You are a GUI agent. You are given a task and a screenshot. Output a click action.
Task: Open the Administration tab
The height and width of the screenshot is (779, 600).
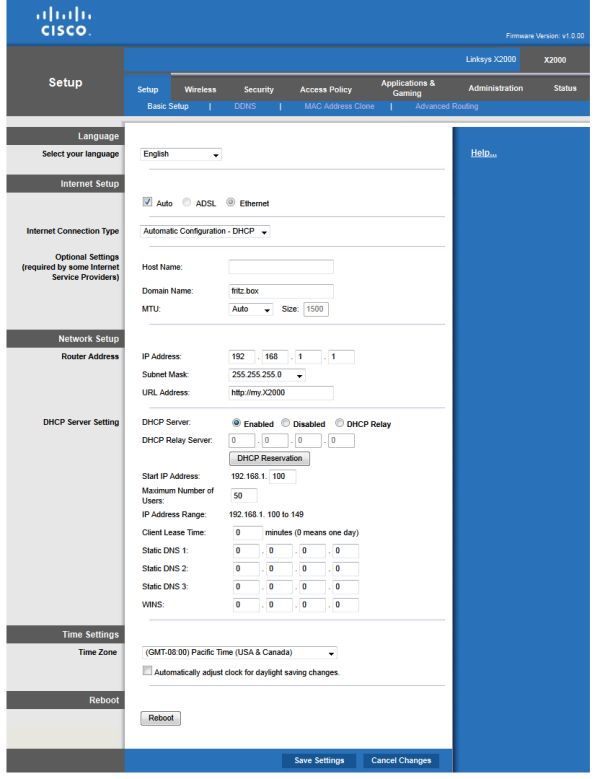pyautogui.click(x=495, y=89)
